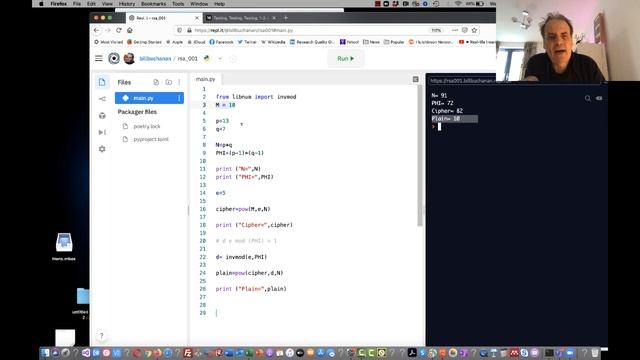Click the browser back button
Image resolution: width=640 pixels, height=360 pixels.
coord(97,30)
